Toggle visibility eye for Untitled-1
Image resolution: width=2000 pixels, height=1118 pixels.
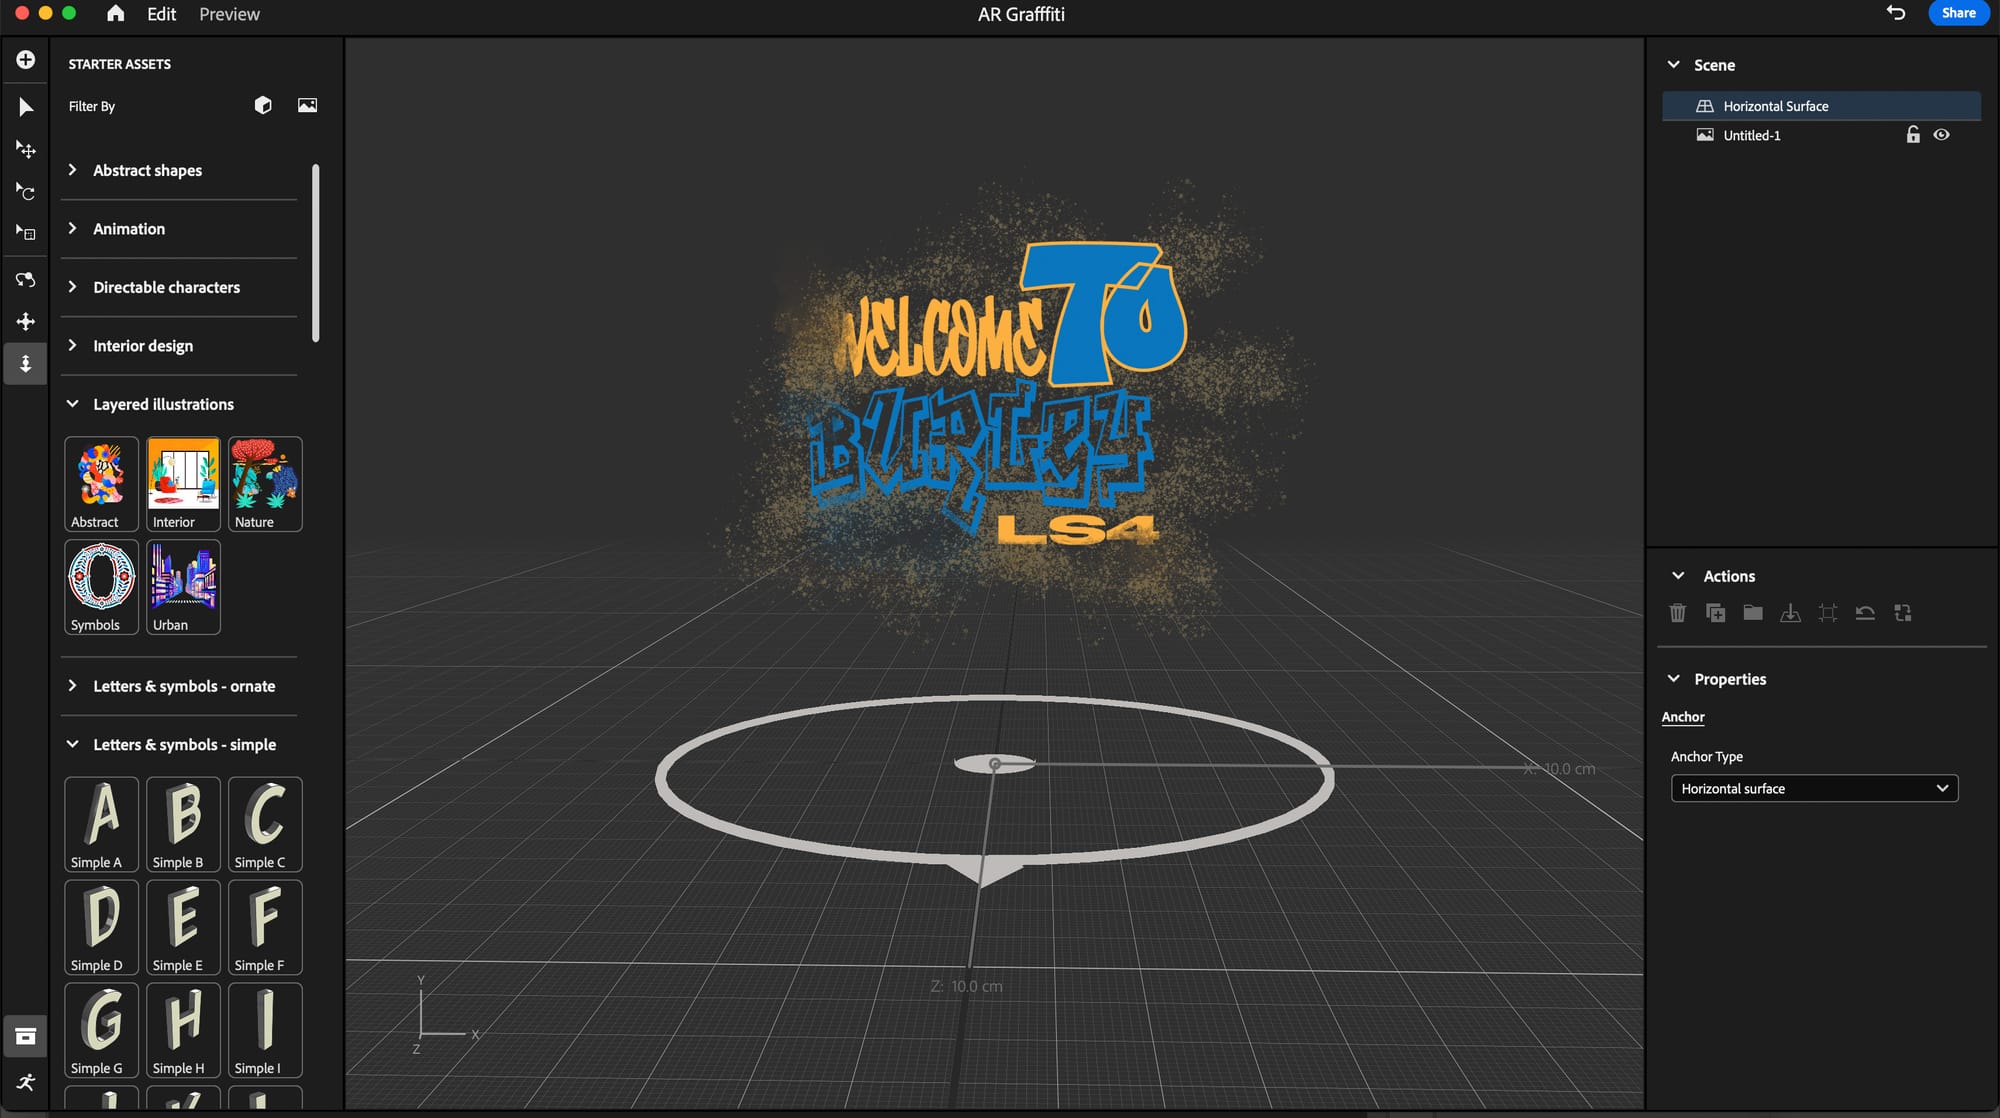[1941, 135]
